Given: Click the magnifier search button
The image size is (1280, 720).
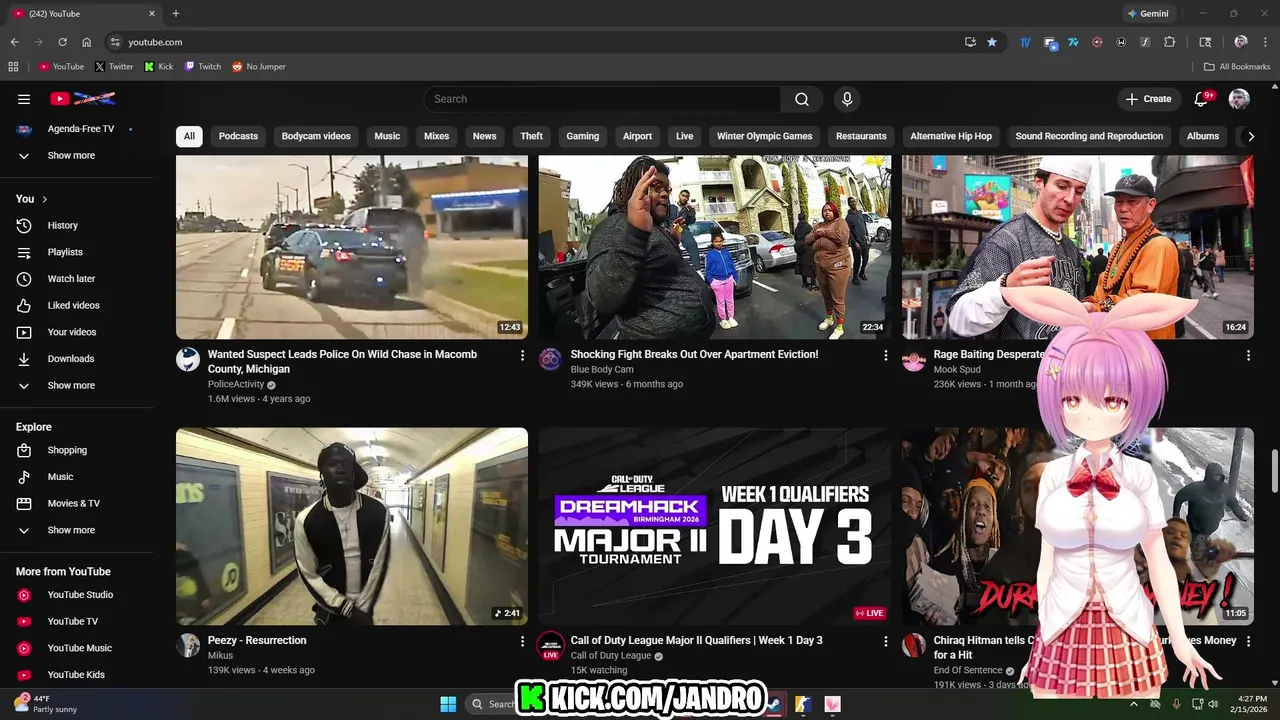Looking at the screenshot, I should [802, 99].
